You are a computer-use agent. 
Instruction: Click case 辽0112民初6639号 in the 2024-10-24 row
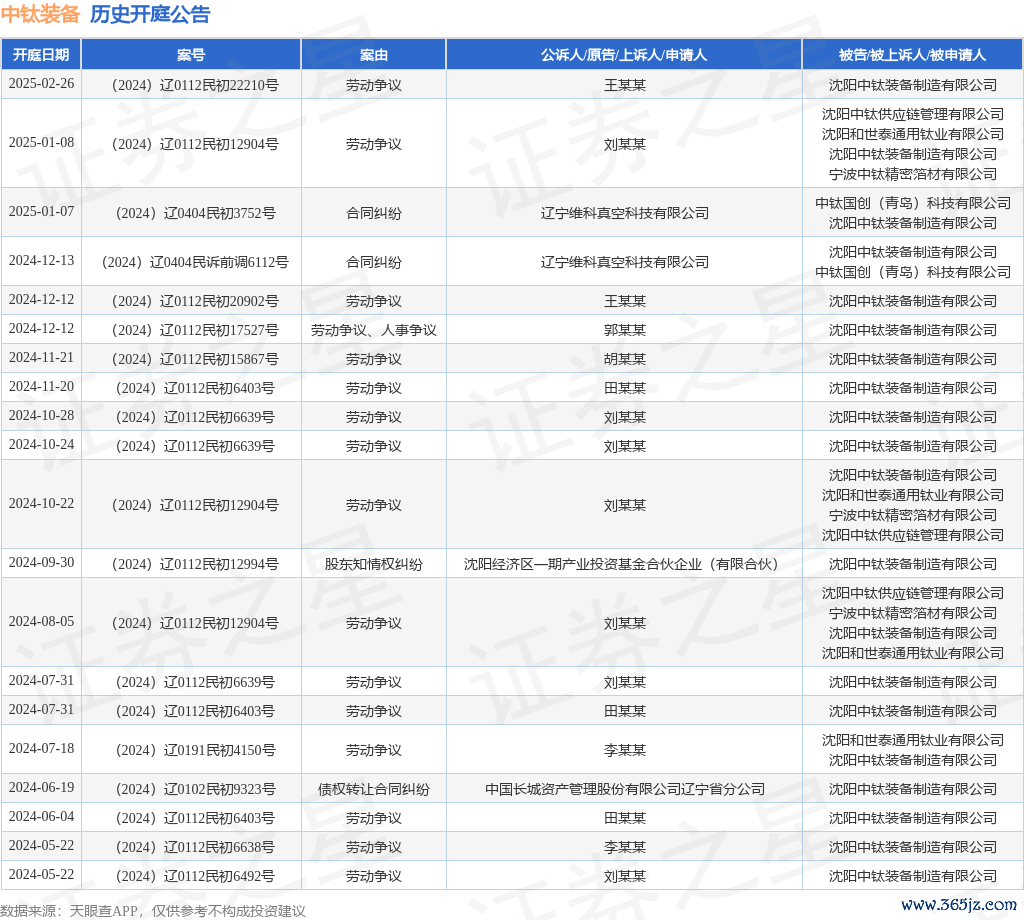click(x=195, y=446)
